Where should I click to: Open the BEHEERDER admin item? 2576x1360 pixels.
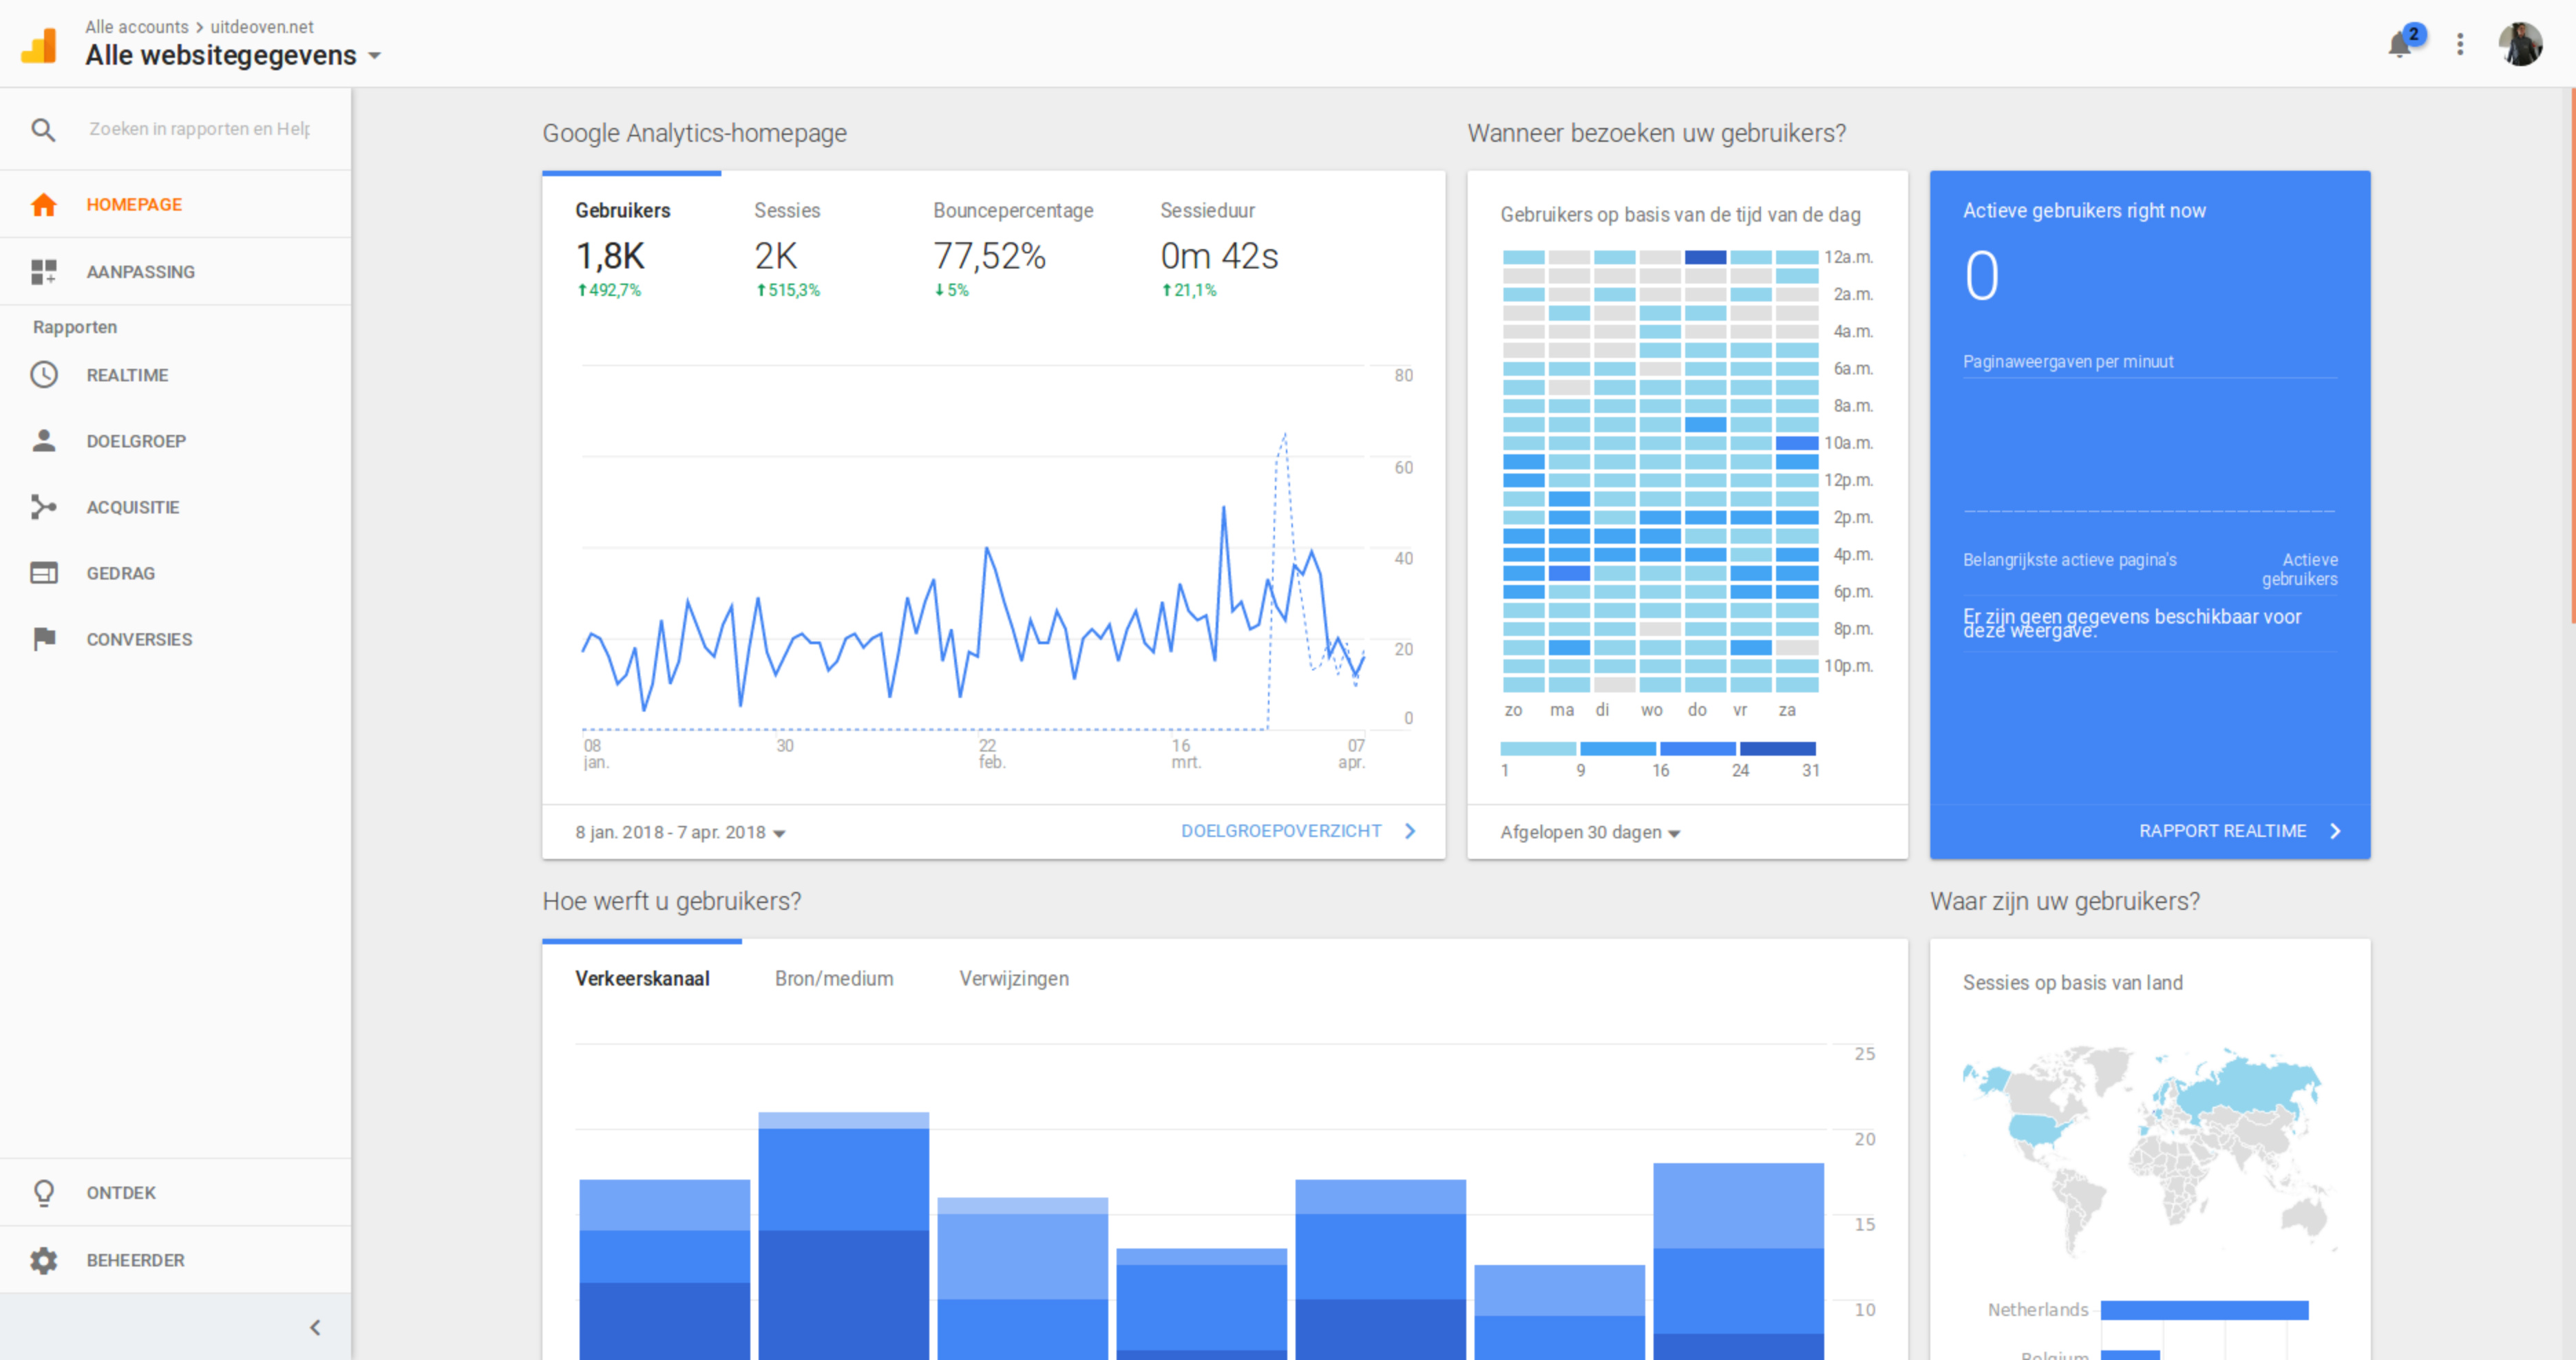pos(175,1260)
